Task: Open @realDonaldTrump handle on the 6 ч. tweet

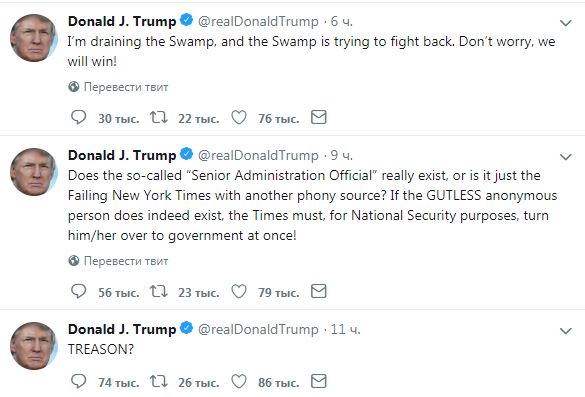Action: point(258,22)
